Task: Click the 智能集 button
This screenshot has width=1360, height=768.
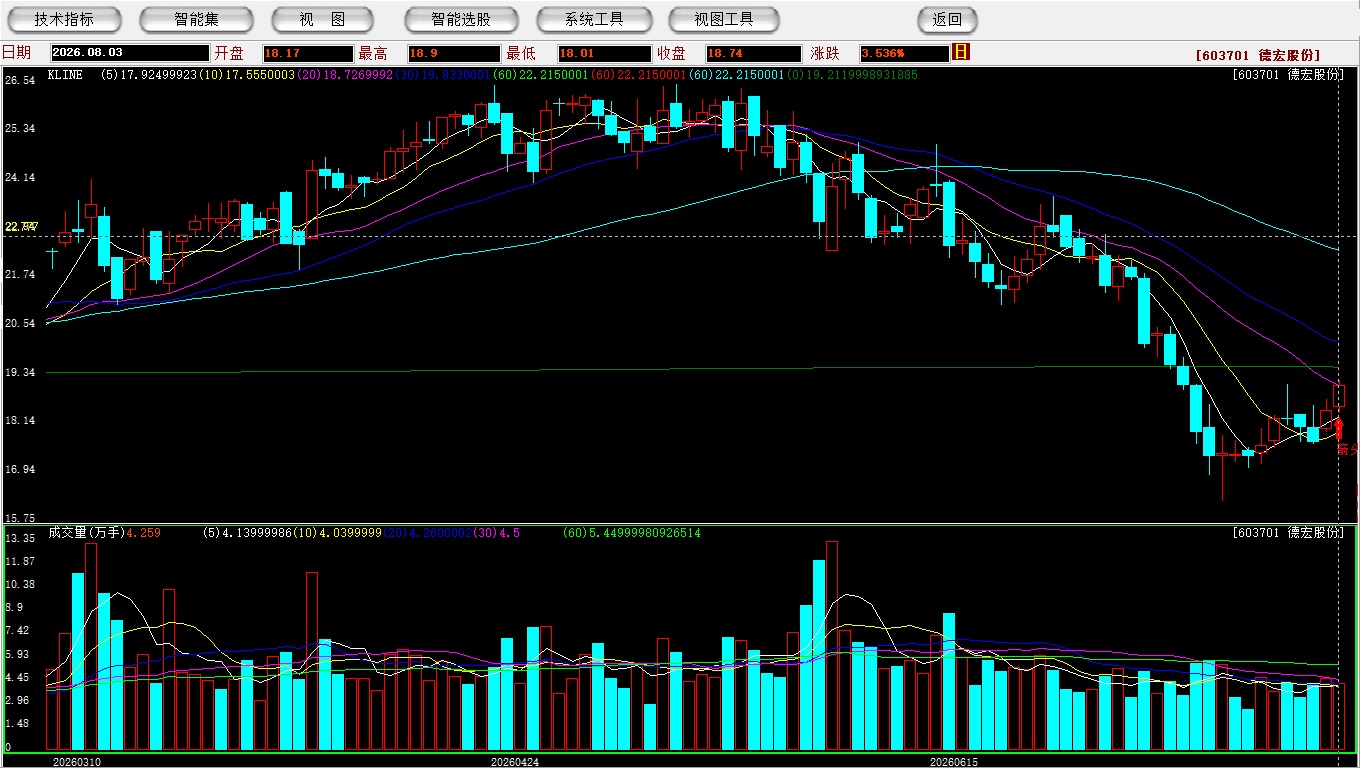Action: (196, 19)
